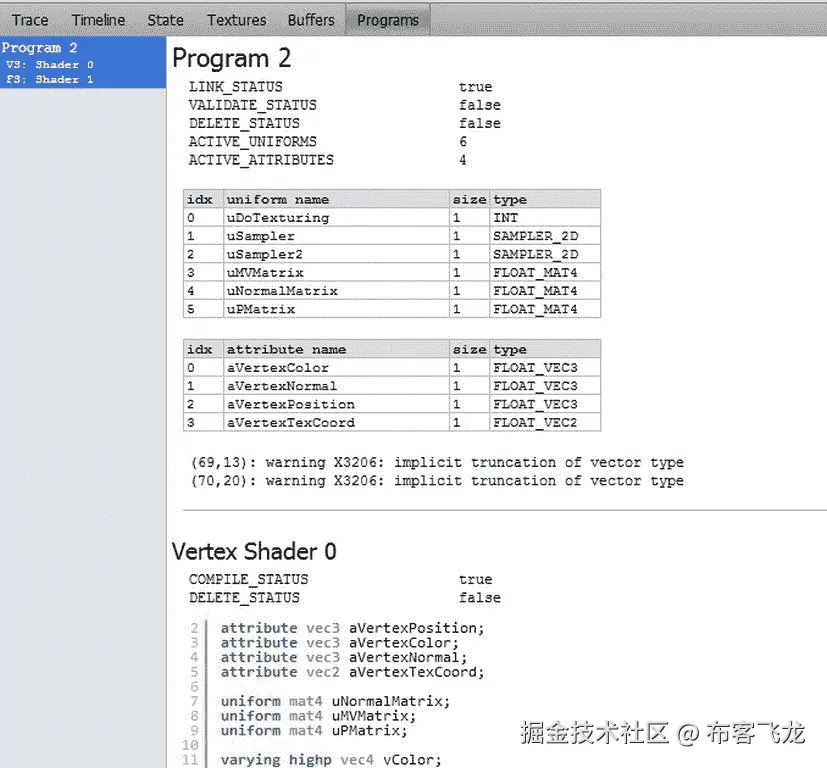Viewport: 827px width, 768px height.
Task: Click the Vertex Shader 0 heading
Action: point(254,552)
